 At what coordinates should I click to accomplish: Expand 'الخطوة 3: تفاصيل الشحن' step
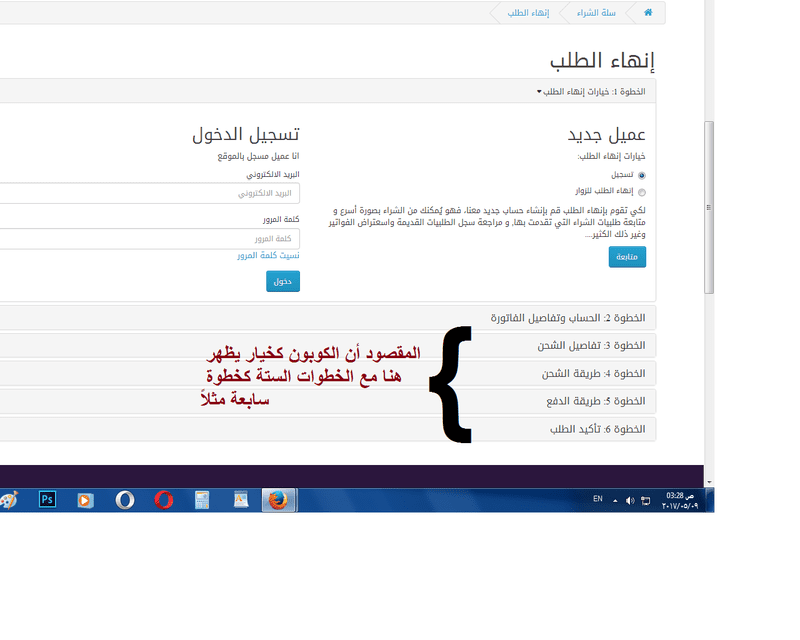coord(328,346)
